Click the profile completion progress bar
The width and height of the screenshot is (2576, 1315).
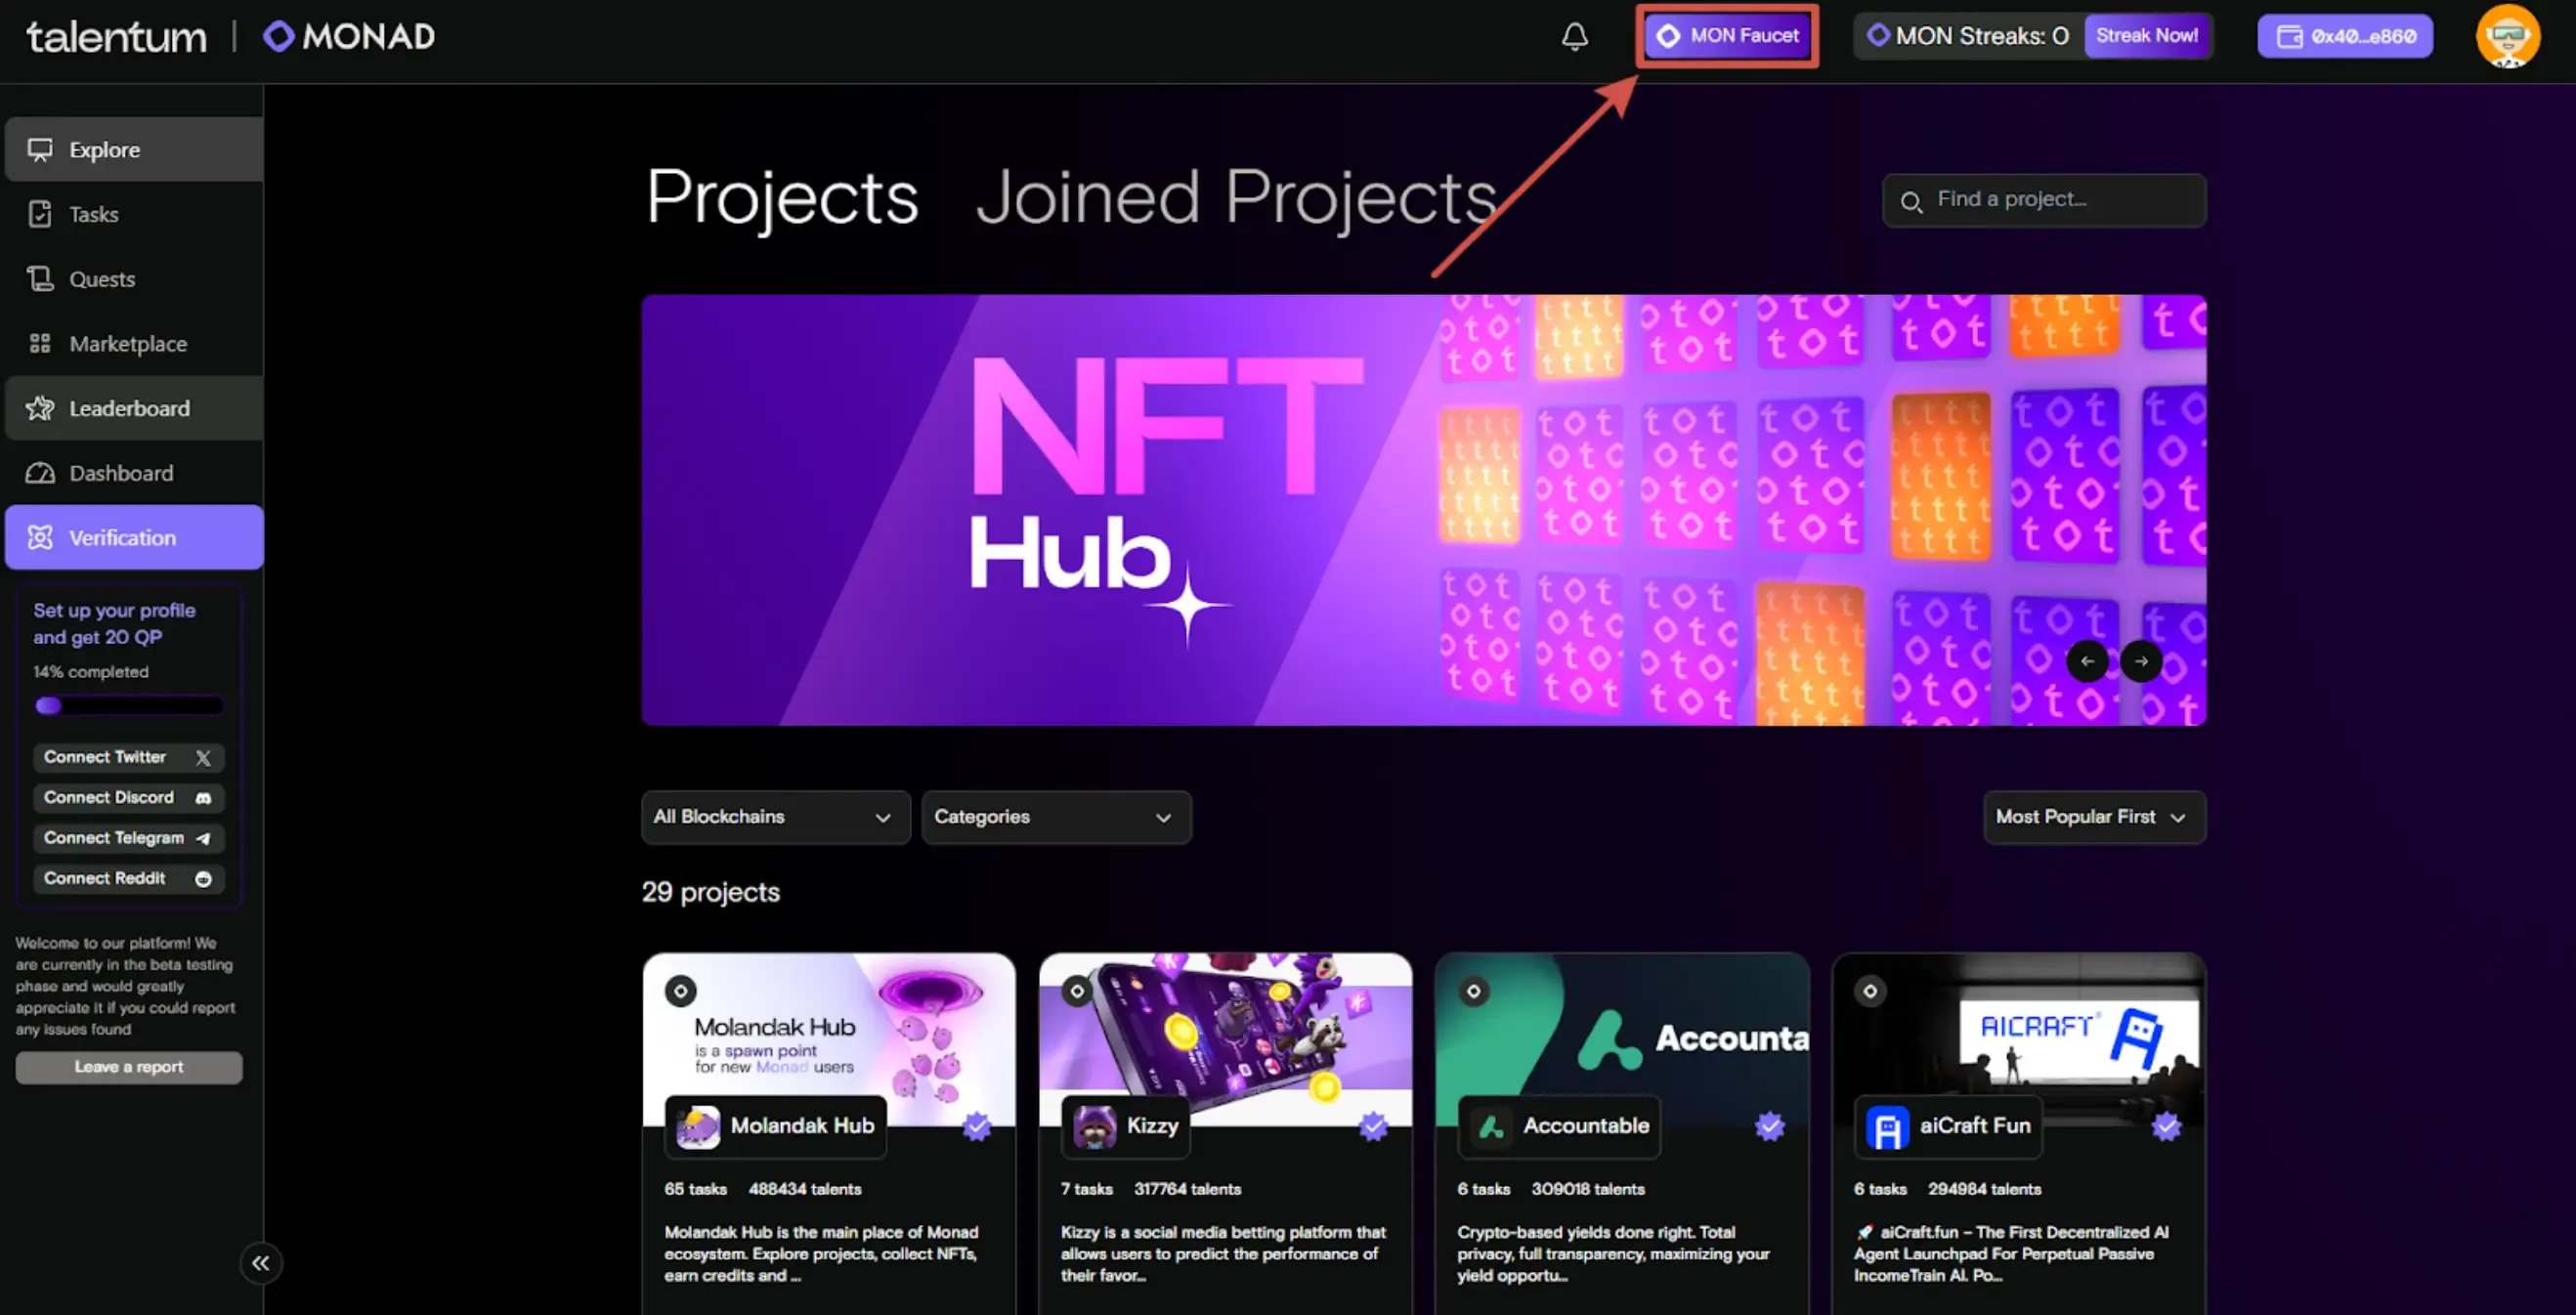pyautogui.click(x=128, y=705)
